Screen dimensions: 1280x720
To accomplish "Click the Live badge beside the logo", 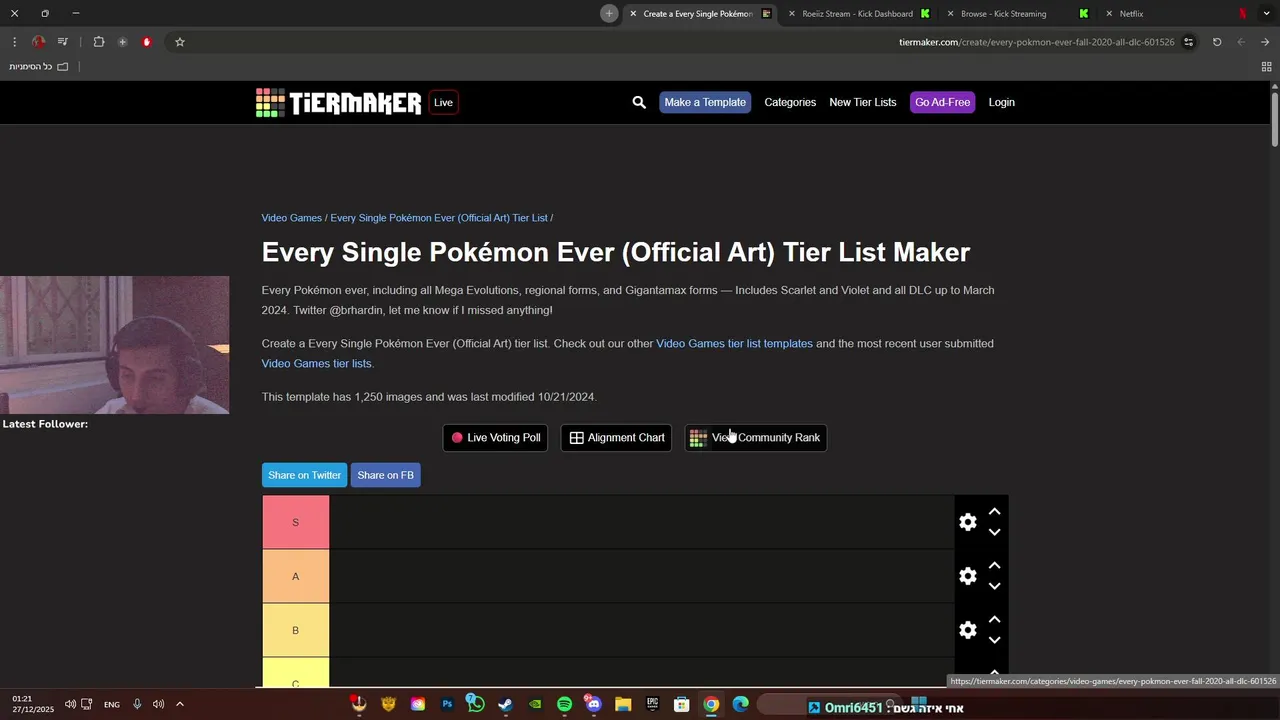I will [443, 102].
